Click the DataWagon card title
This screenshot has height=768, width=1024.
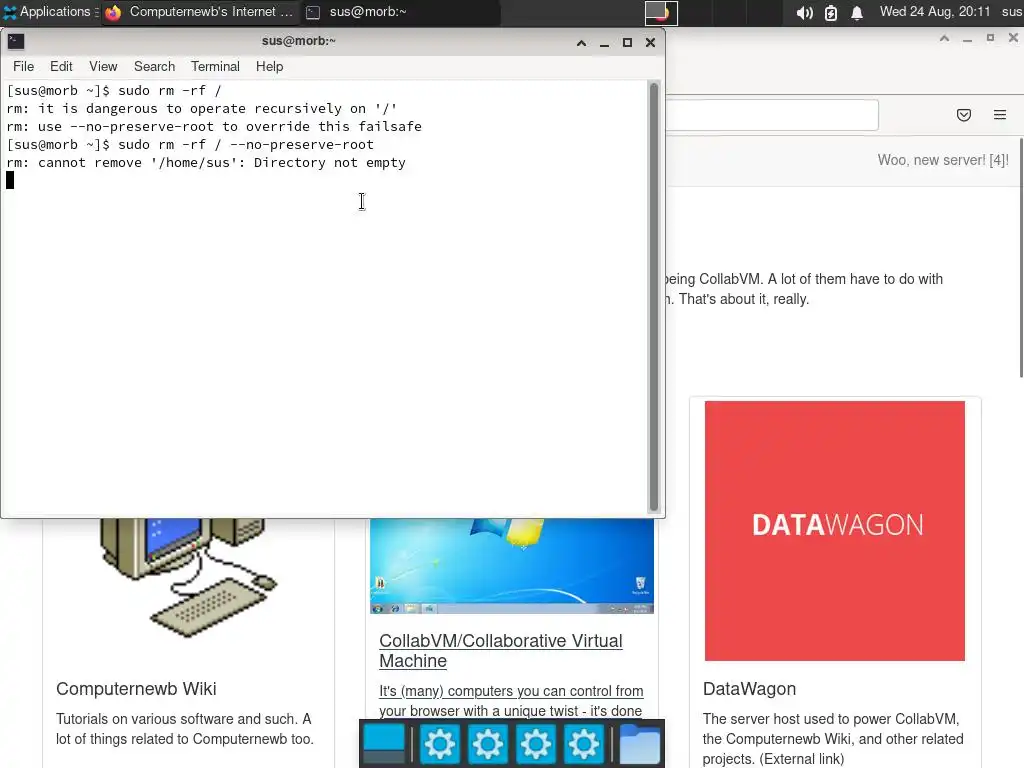(x=749, y=689)
